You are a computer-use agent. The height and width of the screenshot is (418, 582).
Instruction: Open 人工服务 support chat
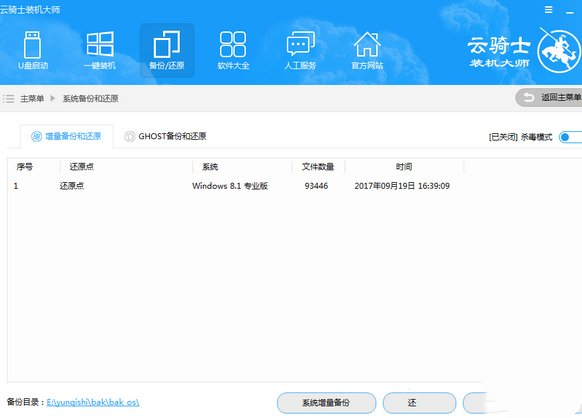coord(300,50)
